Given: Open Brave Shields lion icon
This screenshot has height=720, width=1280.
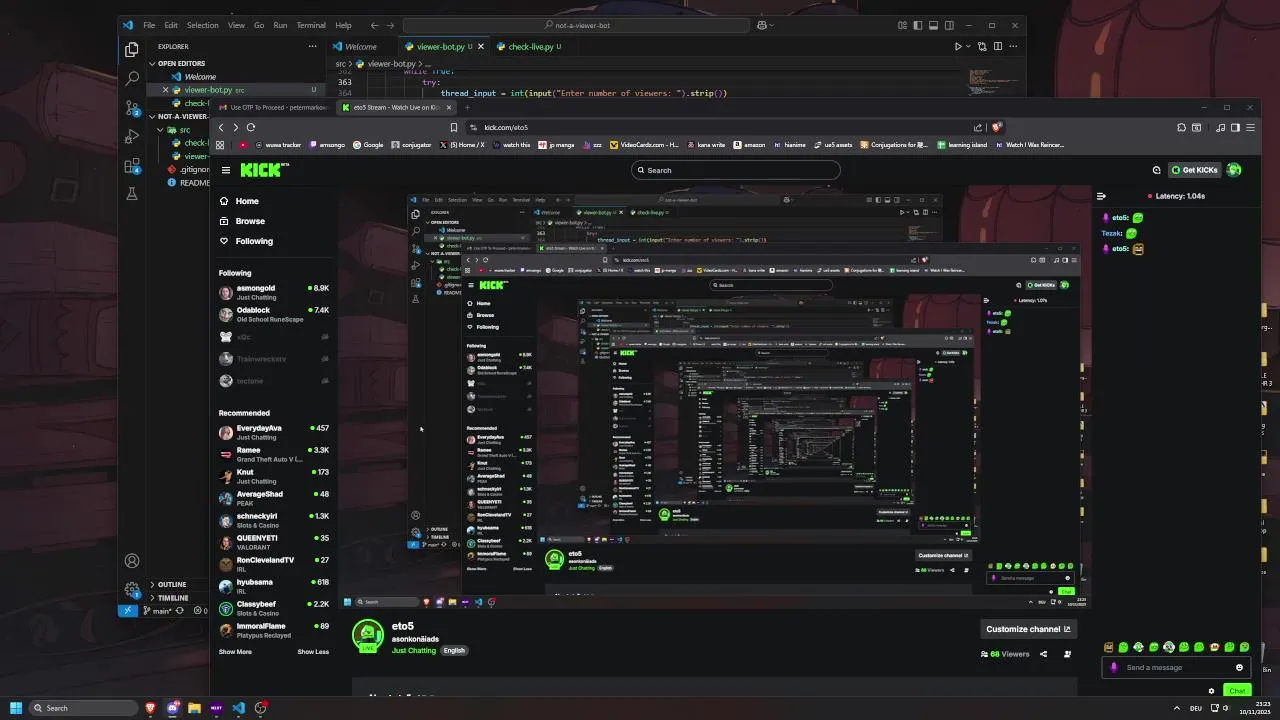Looking at the screenshot, I should click(x=996, y=127).
